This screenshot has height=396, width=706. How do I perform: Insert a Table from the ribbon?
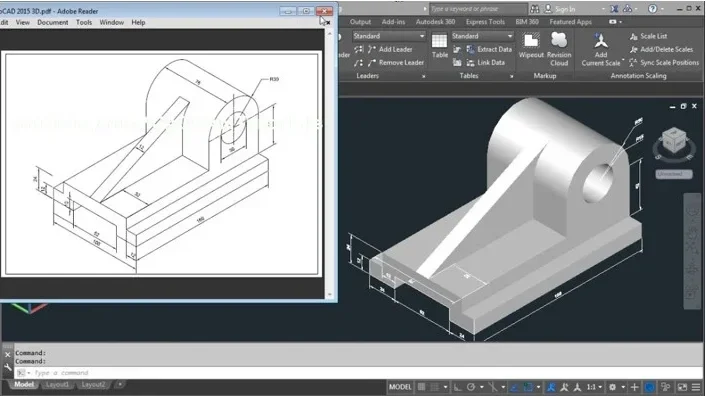tap(439, 45)
